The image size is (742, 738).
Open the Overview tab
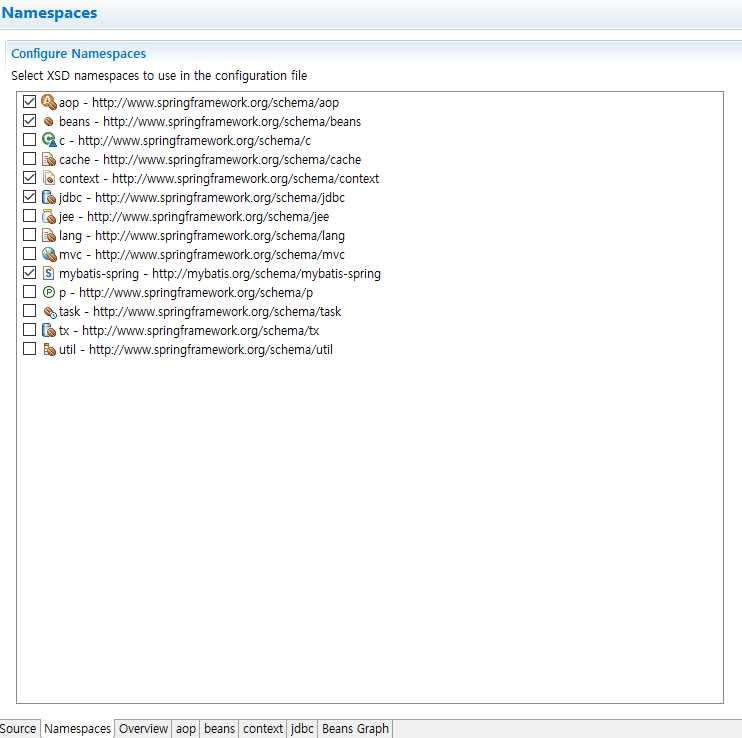143,729
